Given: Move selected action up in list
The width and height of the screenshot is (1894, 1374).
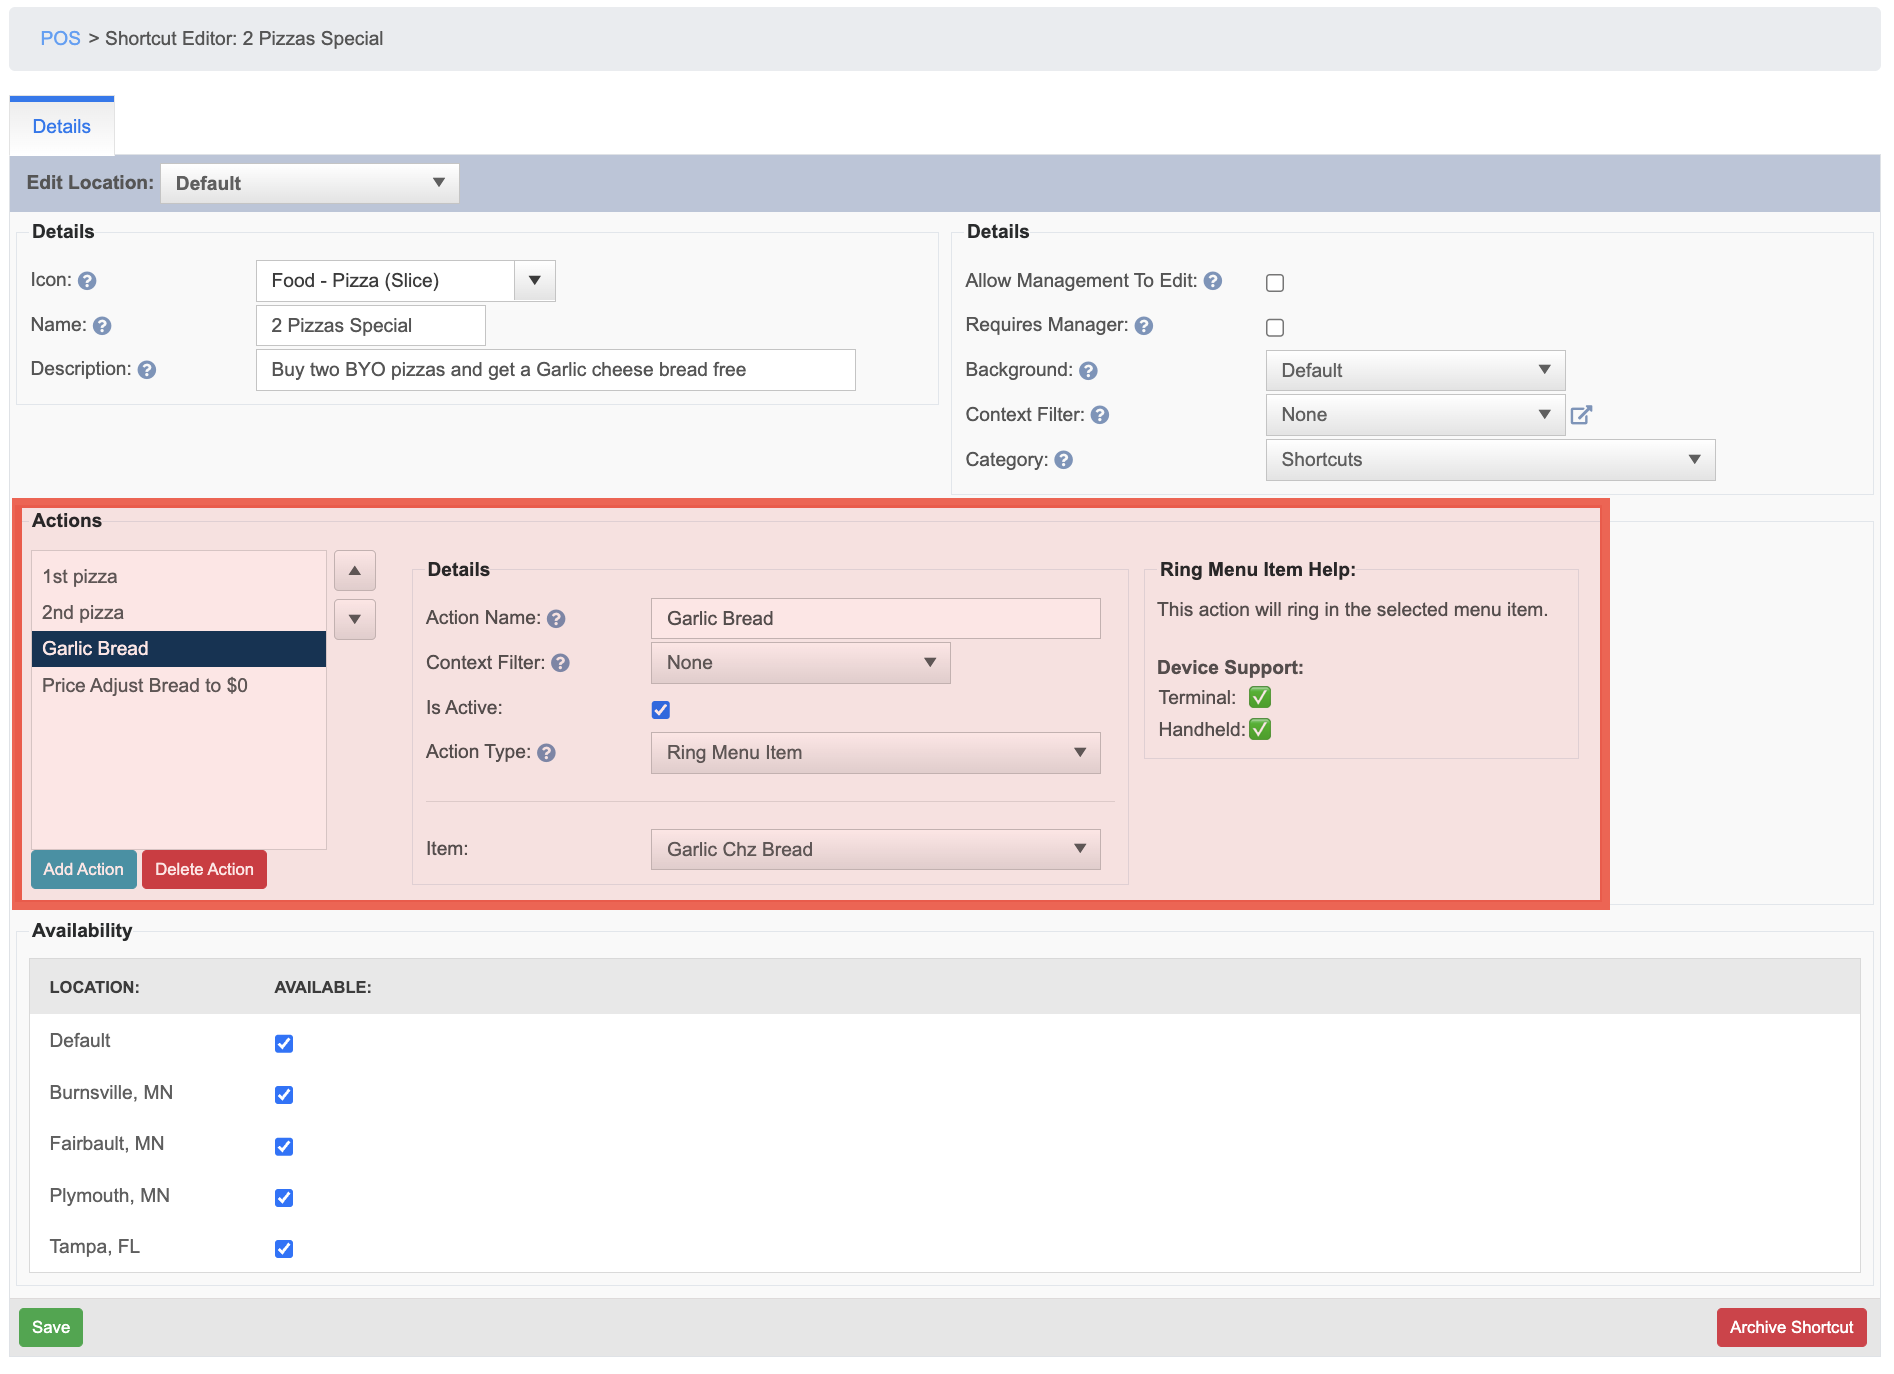Looking at the screenshot, I should 355,570.
